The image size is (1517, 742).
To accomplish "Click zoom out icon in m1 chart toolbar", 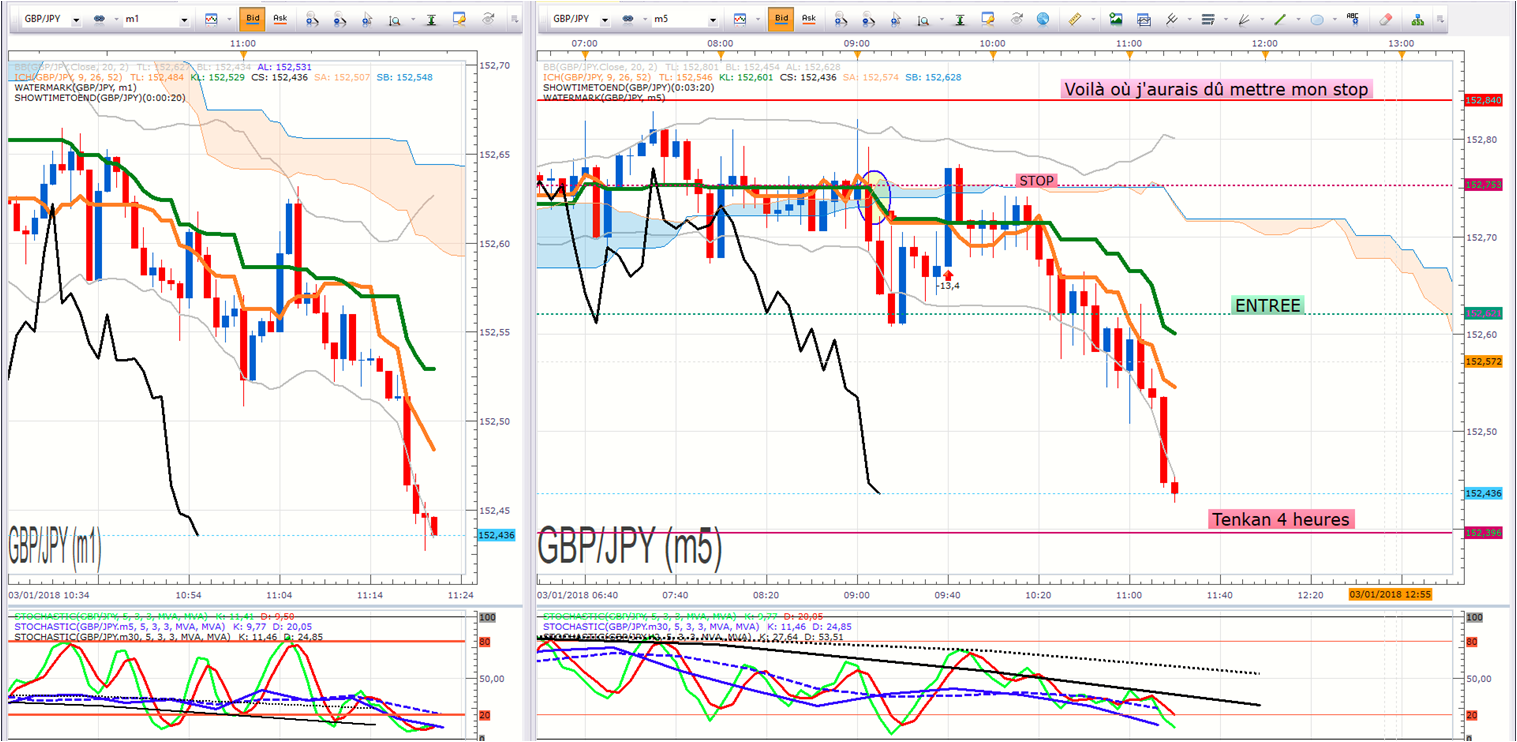I will coord(341,19).
